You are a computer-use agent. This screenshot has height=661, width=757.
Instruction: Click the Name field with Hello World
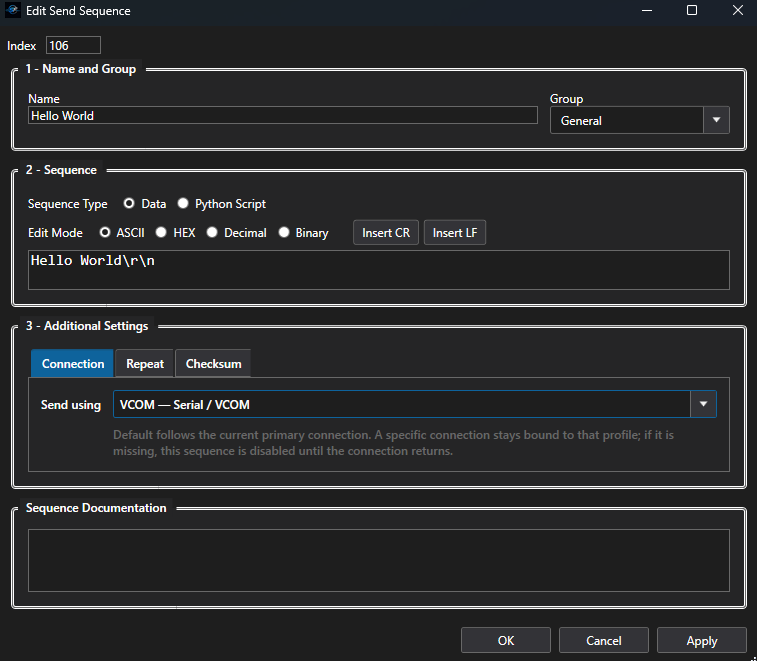(x=282, y=115)
